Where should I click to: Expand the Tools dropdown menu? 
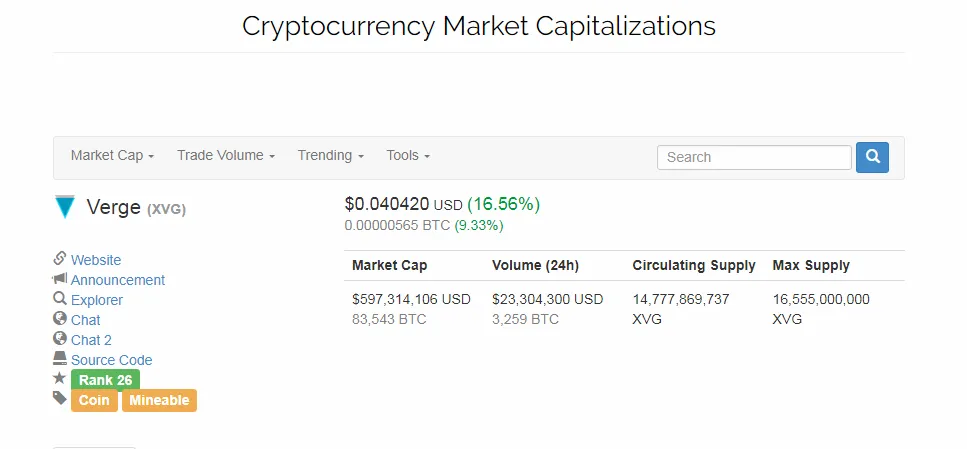pos(408,155)
